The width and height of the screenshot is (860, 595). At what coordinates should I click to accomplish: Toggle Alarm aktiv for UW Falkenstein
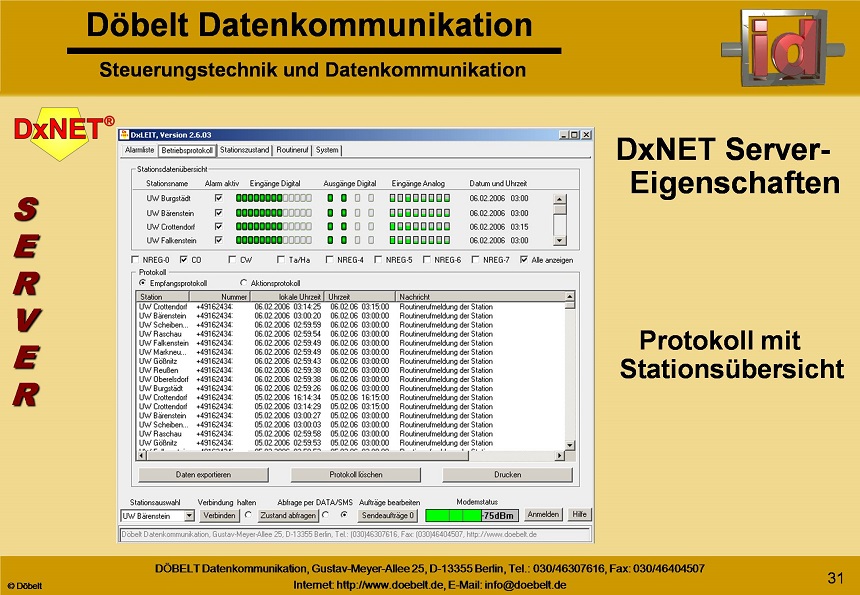click(218, 240)
